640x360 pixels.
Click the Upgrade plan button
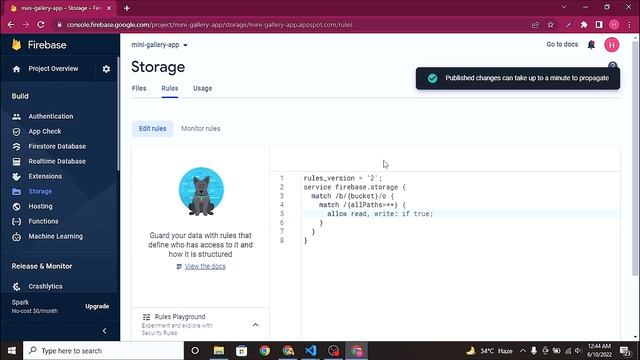[97, 307]
